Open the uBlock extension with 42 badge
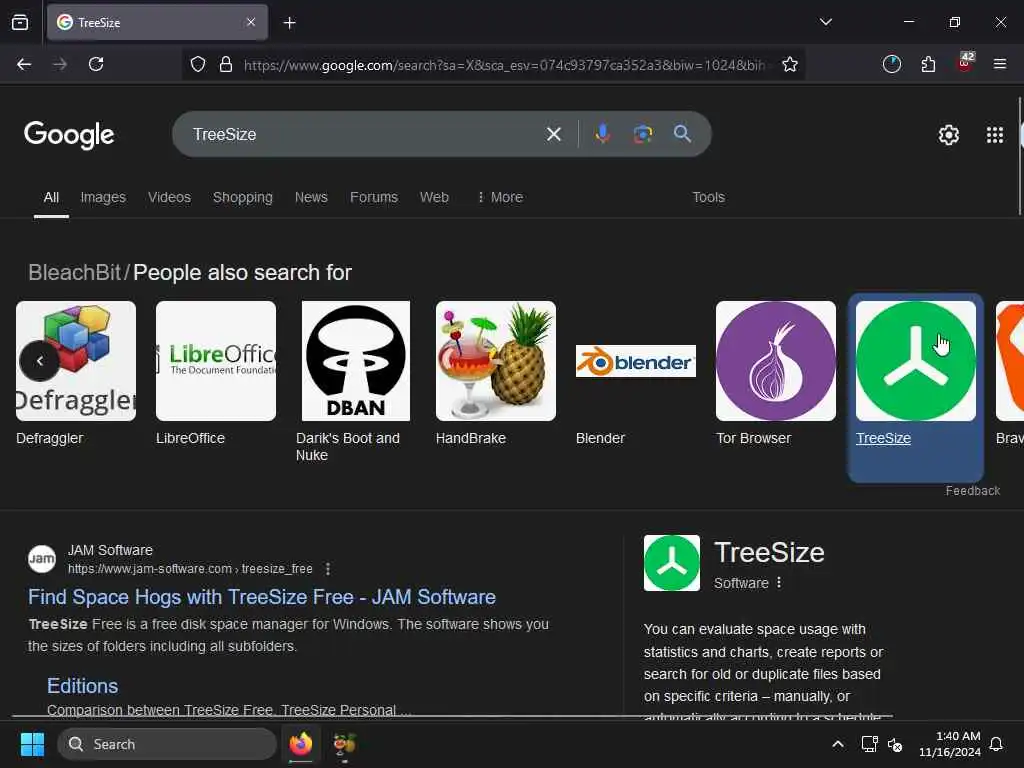Image resolution: width=1024 pixels, height=768 pixels. coord(965,63)
